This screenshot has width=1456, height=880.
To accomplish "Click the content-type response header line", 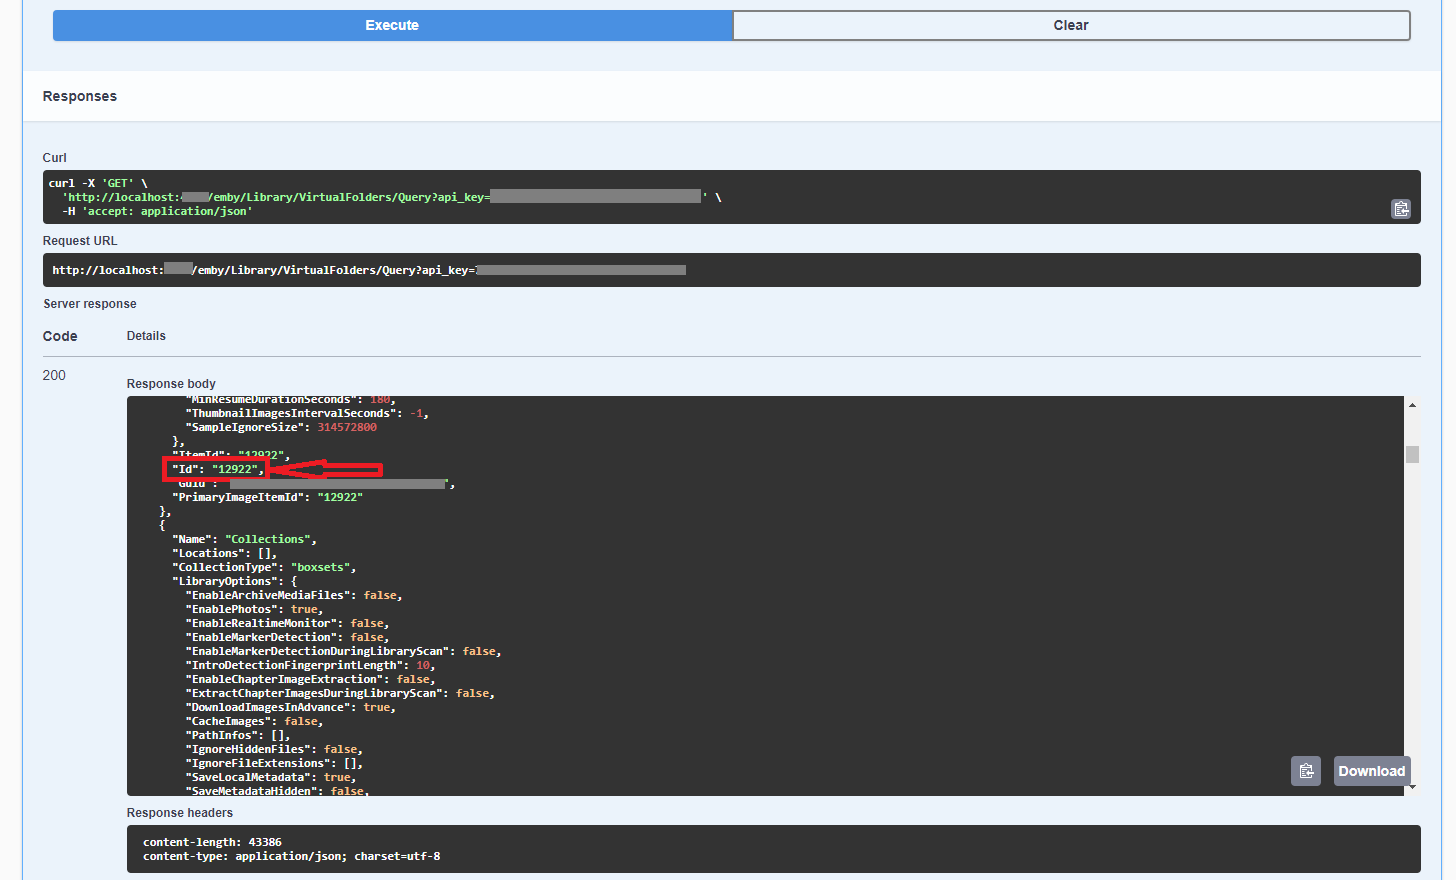I will click(x=291, y=856).
